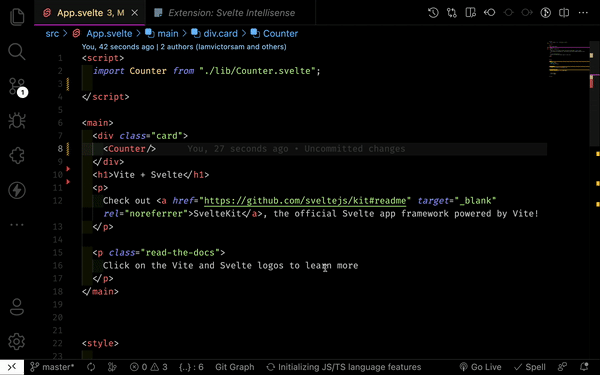600x375 pixels.
Task: Open Counter breadcrumb dropdown
Action: coord(274,34)
